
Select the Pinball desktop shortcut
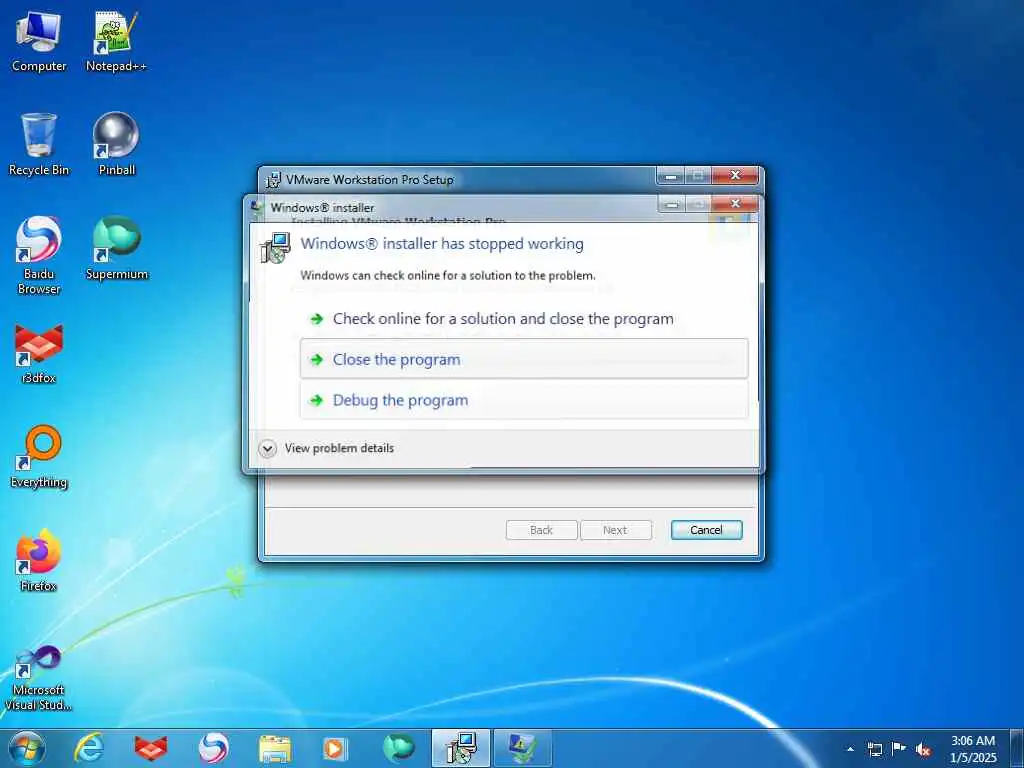(x=116, y=144)
